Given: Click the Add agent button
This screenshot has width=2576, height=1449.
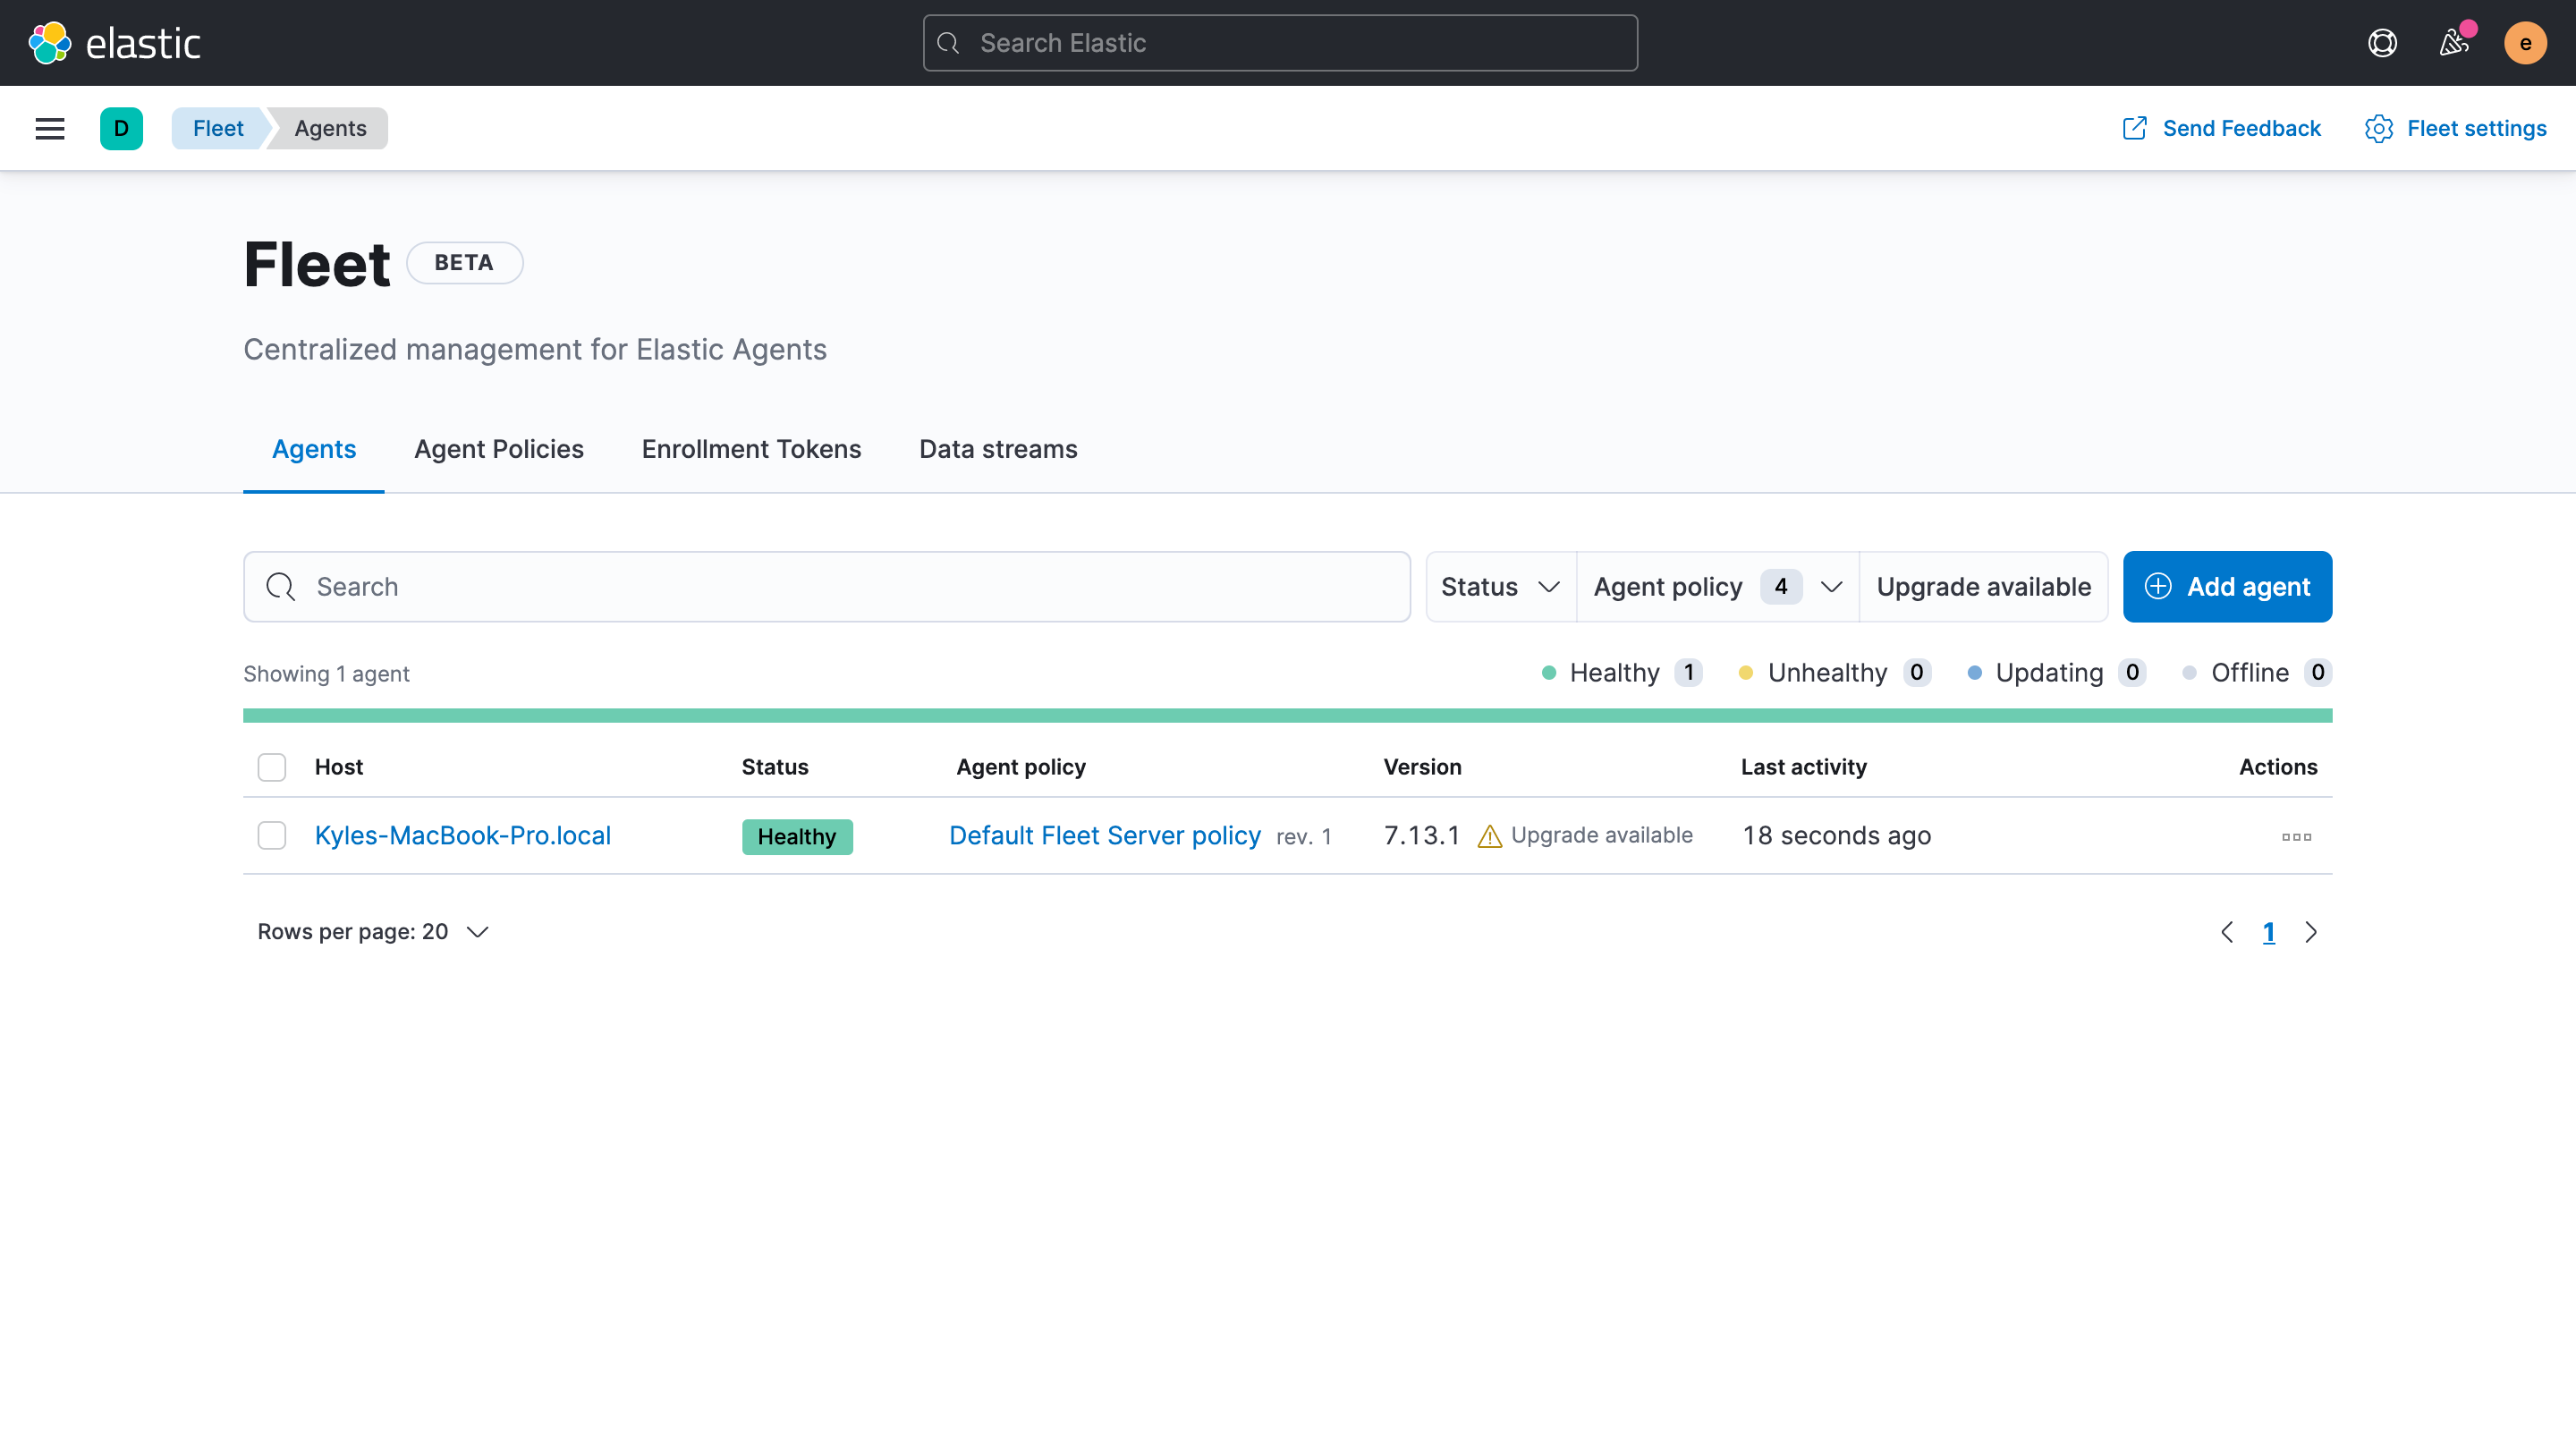Looking at the screenshot, I should pos(2227,587).
